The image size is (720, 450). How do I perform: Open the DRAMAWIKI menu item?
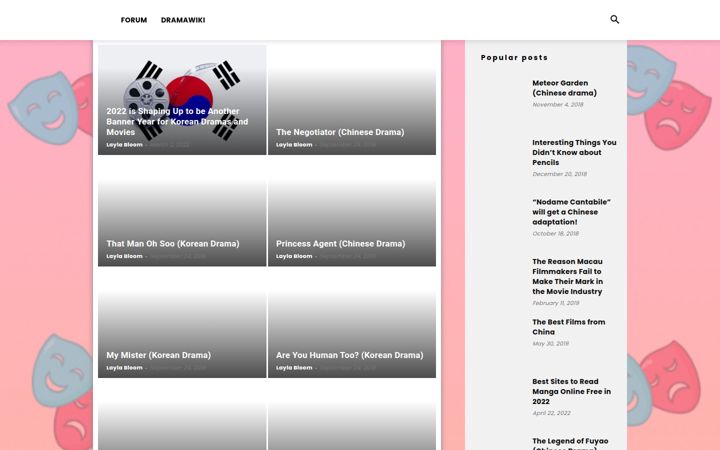[x=183, y=20]
